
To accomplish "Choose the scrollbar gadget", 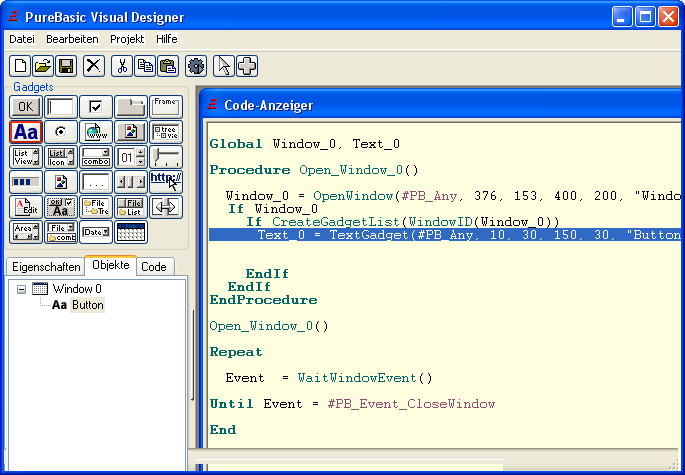I will click(131, 182).
